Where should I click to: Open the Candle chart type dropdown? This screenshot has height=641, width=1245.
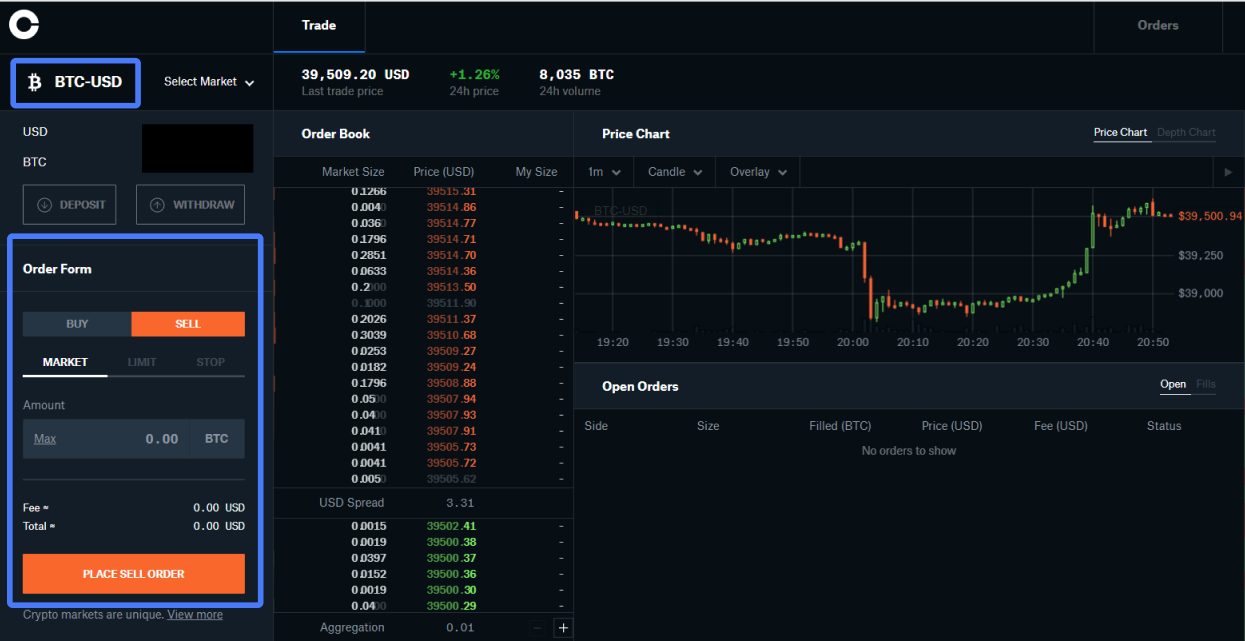pos(675,172)
